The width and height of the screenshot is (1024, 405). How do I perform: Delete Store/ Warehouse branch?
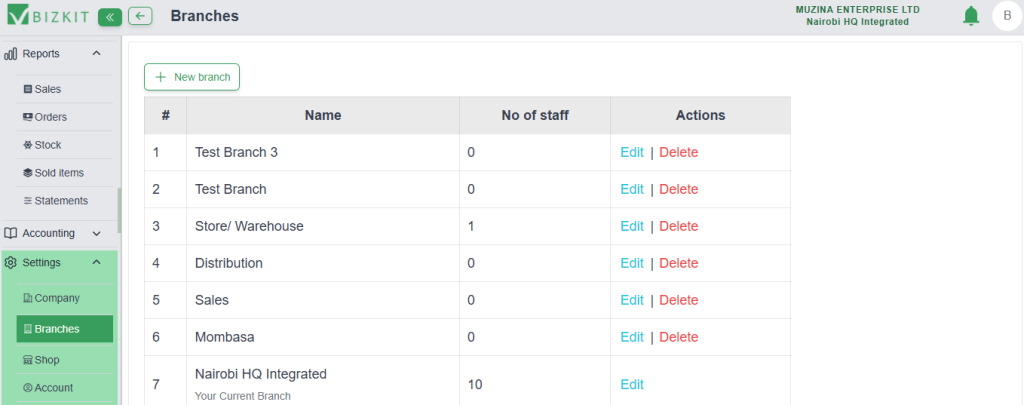[679, 226]
